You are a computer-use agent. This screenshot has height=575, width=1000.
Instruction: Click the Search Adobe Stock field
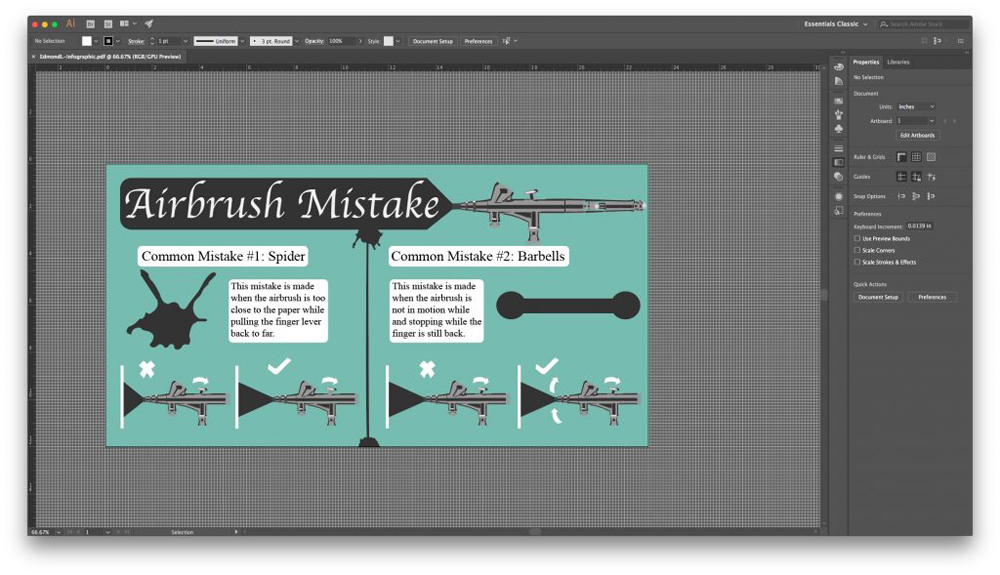click(923, 24)
